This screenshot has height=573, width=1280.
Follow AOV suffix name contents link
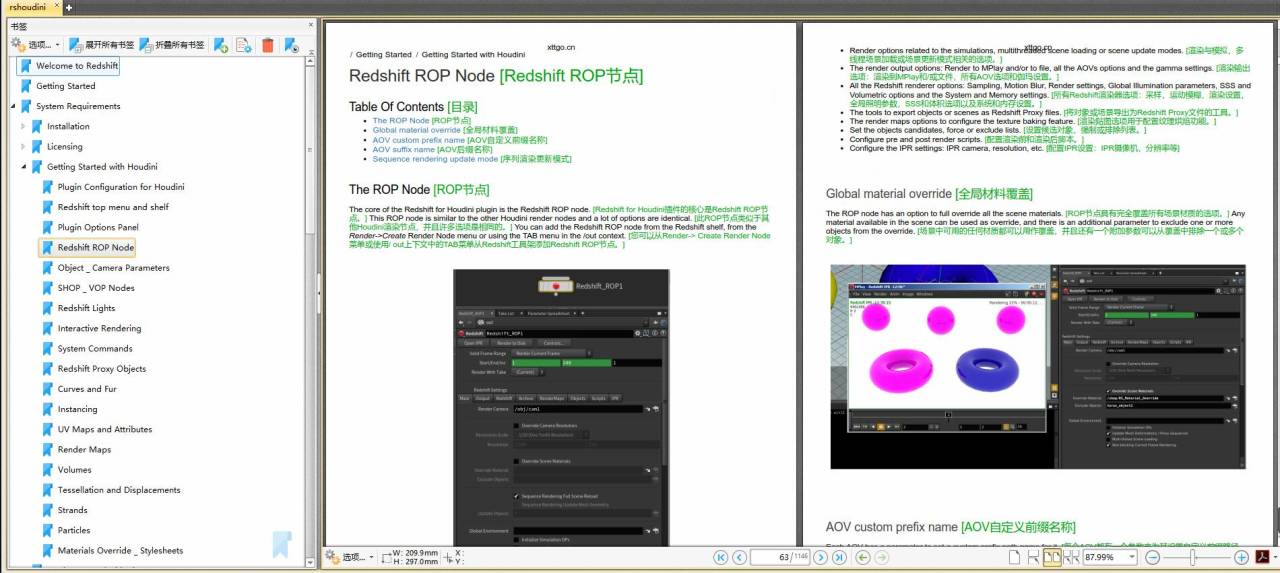click(x=403, y=149)
